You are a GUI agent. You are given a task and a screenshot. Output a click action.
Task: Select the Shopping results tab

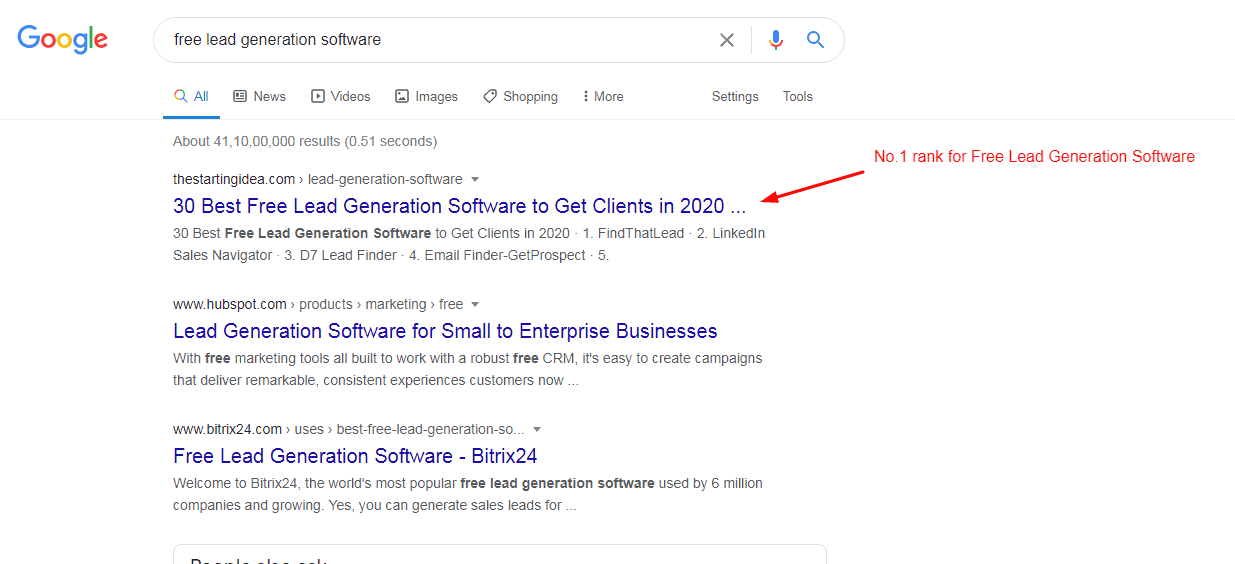tap(520, 97)
